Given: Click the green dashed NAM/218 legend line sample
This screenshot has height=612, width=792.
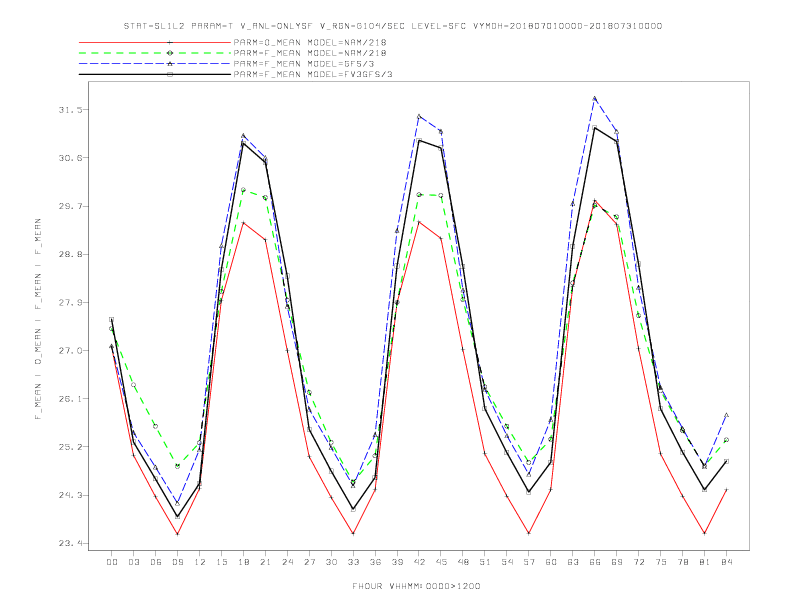Looking at the screenshot, I should point(155,53).
